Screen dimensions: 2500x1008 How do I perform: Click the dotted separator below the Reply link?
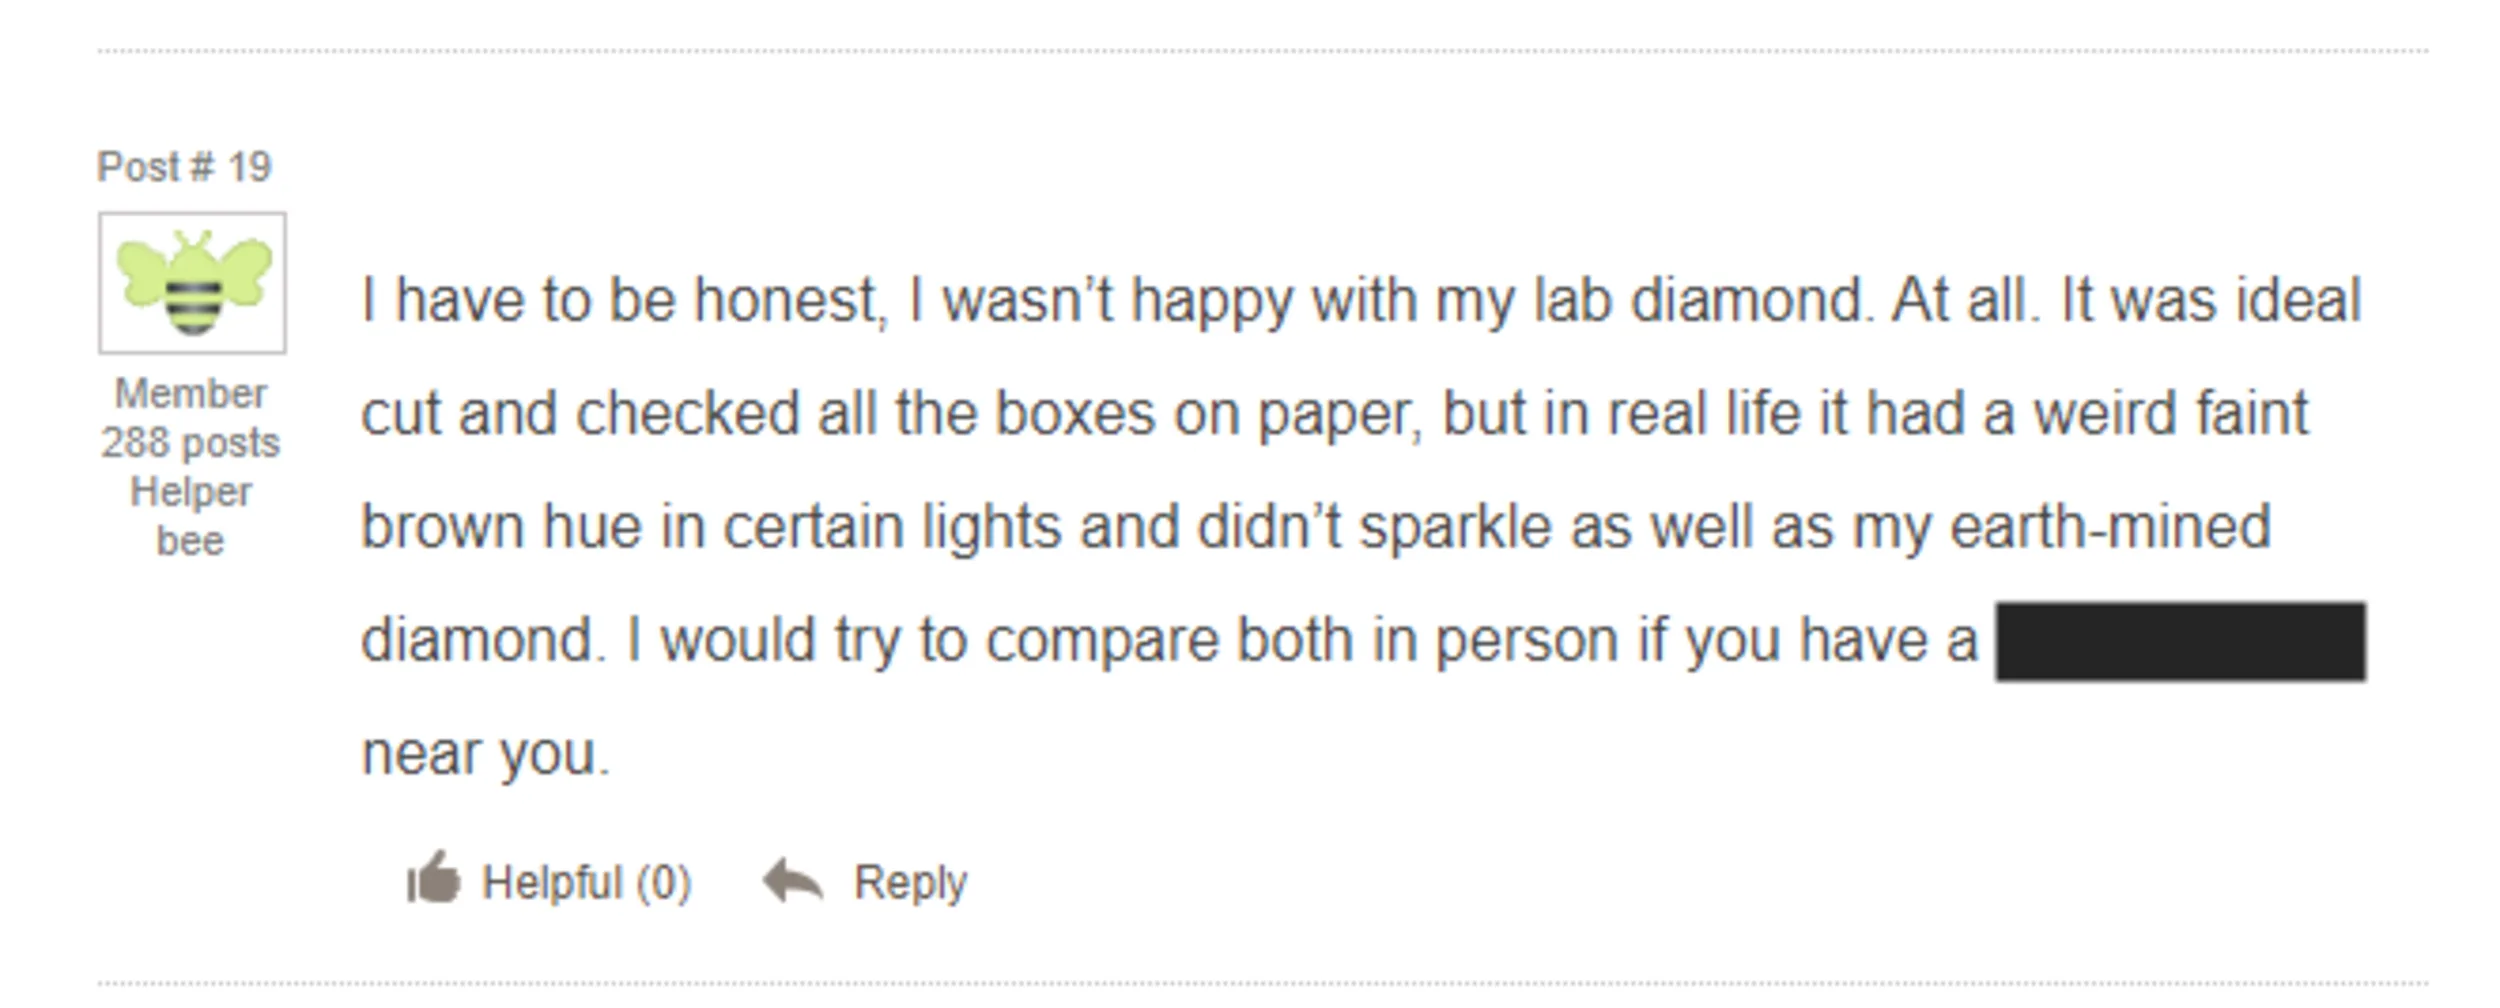(1263, 984)
